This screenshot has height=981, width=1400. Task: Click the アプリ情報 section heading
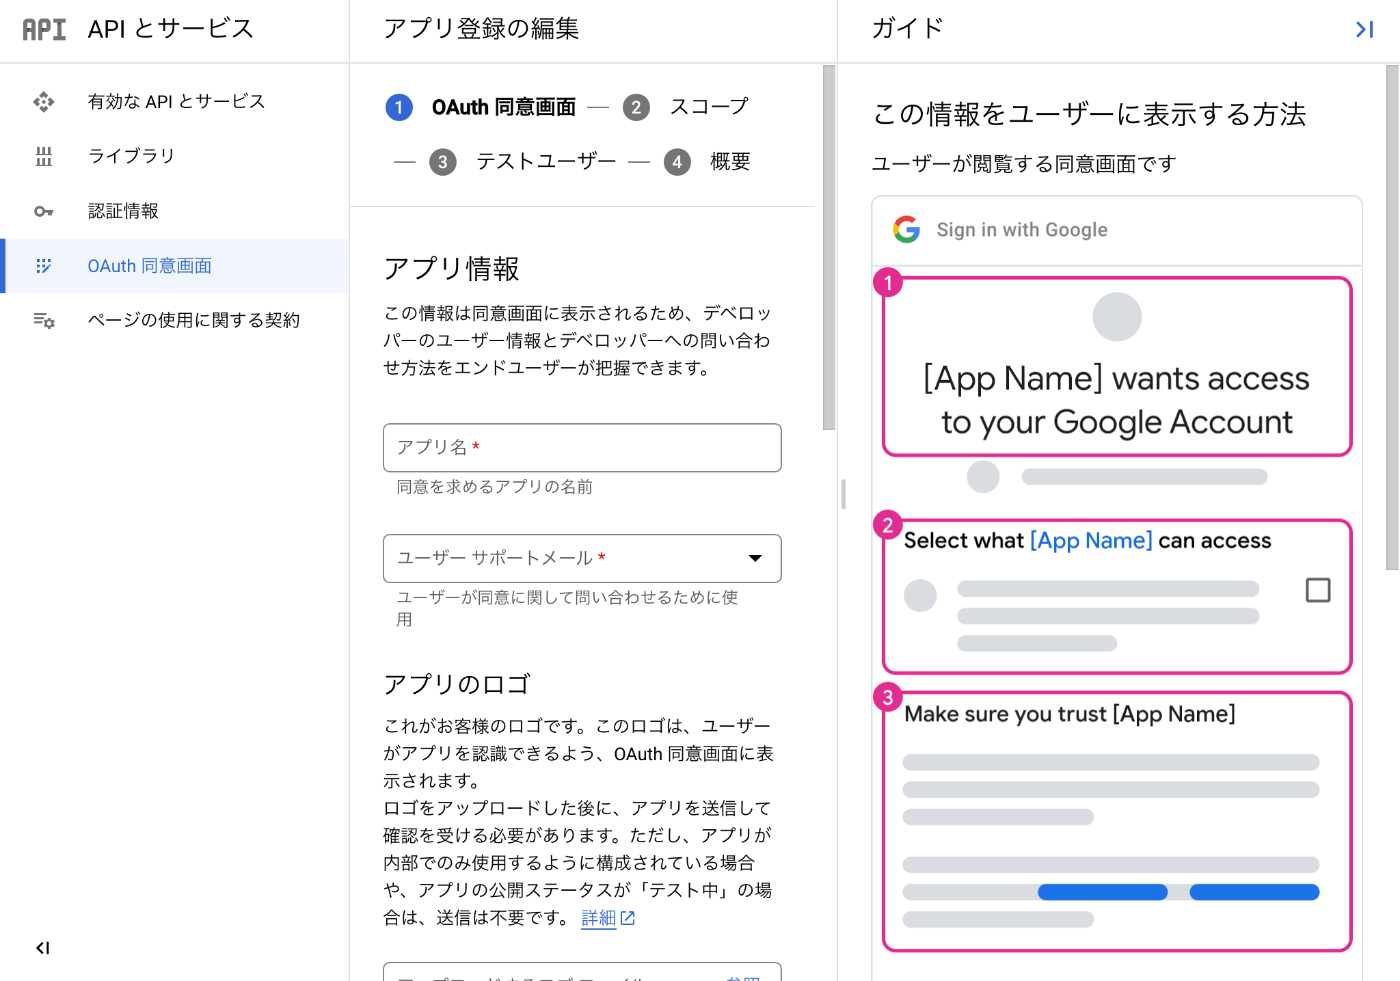point(451,269)
